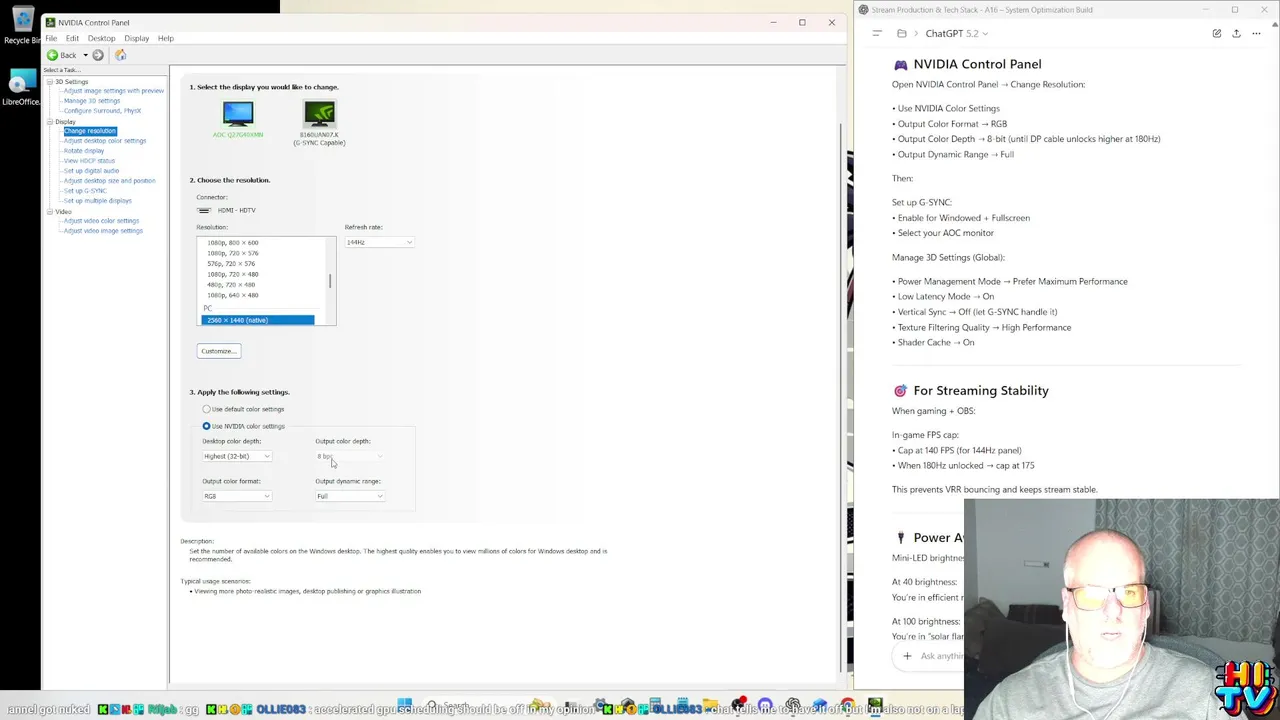Select Use NVIDIA color settings radio
The image size is (1280, 720).
[x=206, y=426]
